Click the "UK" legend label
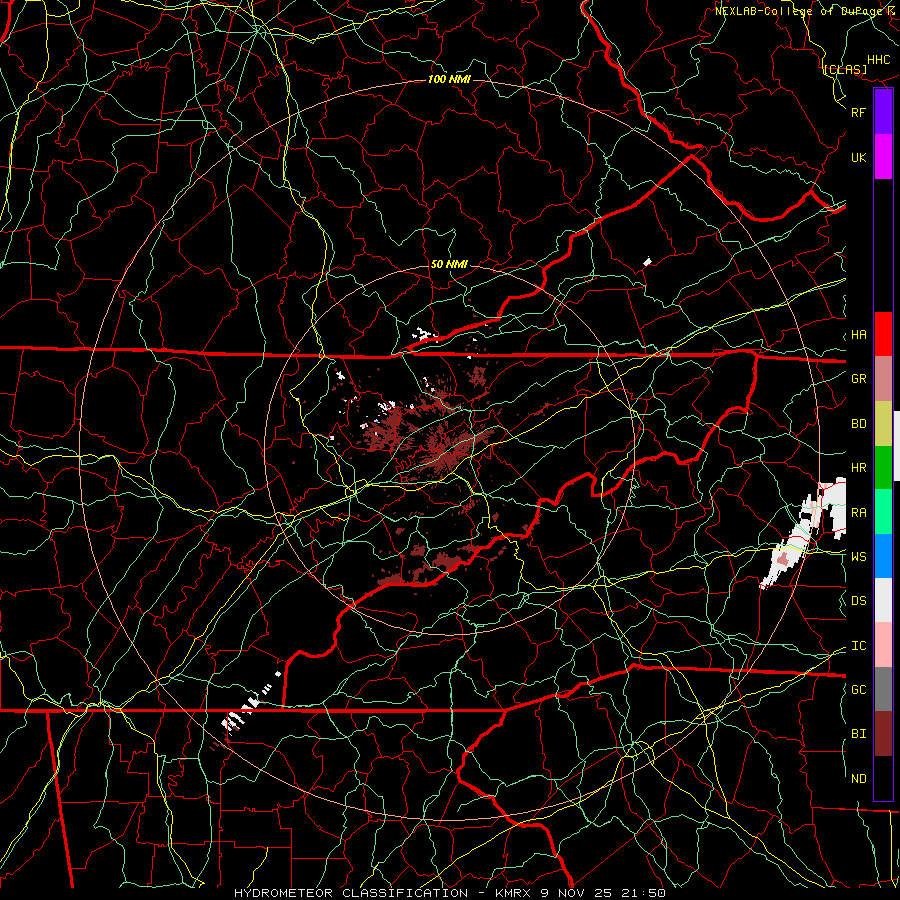 (859, 158)
